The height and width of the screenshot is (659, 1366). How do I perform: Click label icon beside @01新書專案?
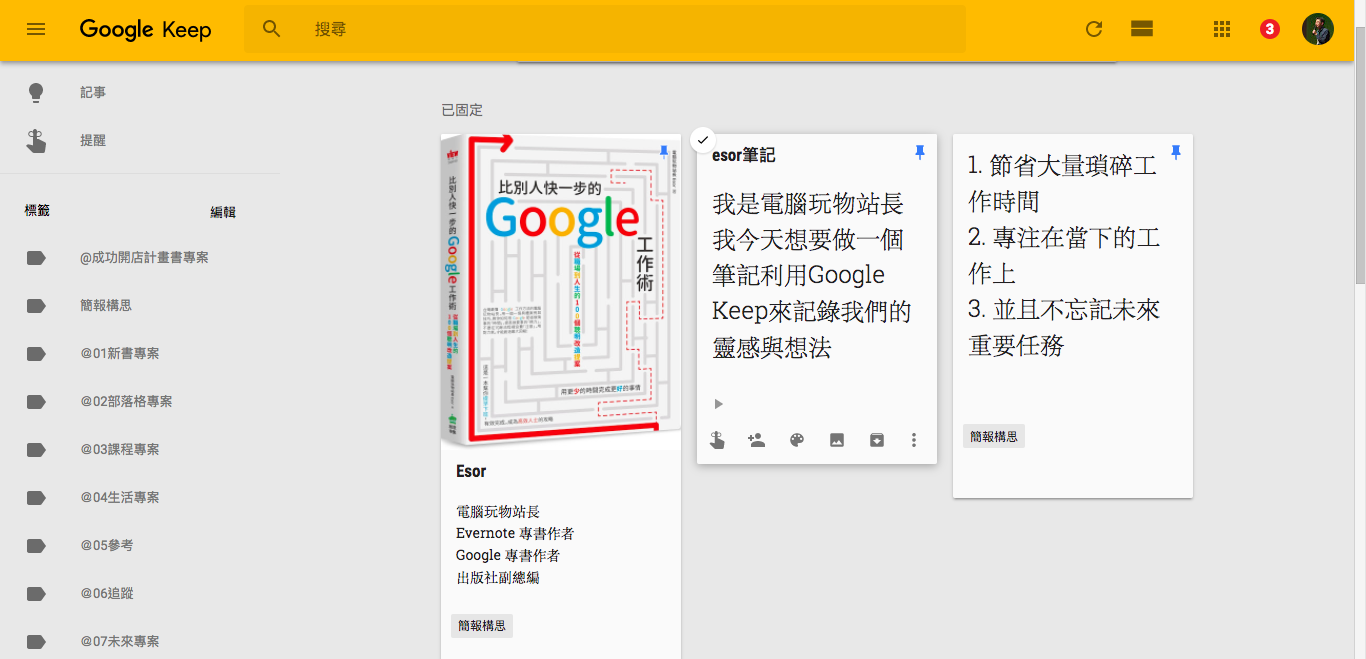pyautogui.click(x=36, y=354)
